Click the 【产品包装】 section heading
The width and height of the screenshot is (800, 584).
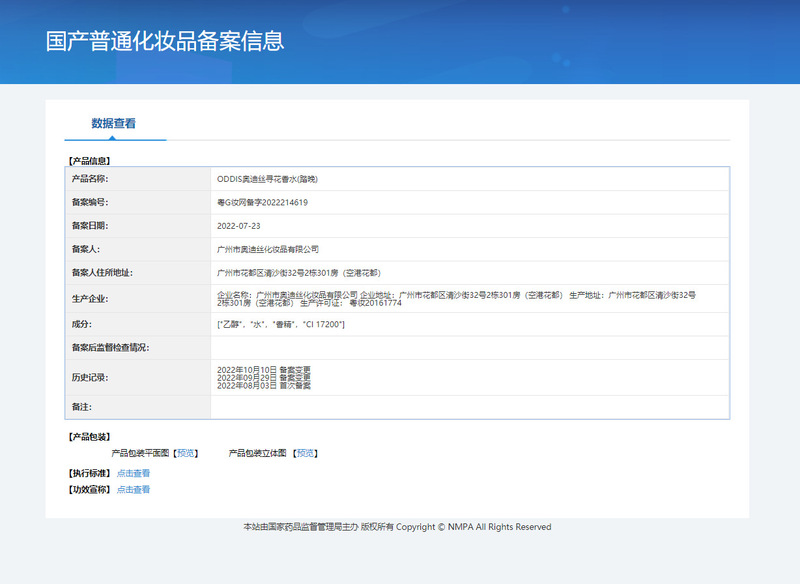pyautogui.click(x=89, y=437)
